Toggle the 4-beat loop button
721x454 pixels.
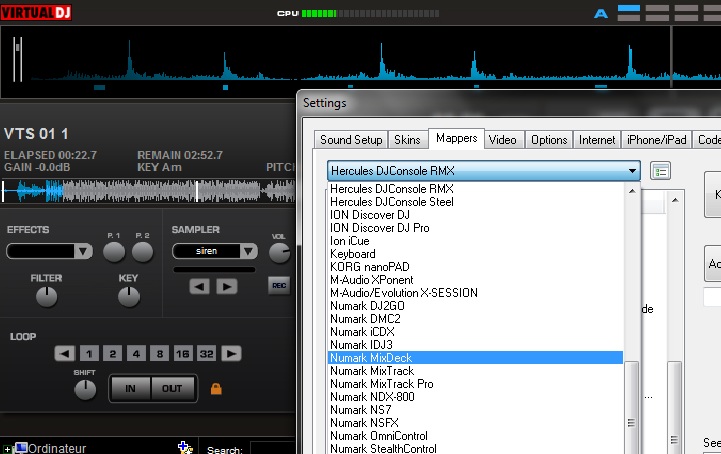135,353
